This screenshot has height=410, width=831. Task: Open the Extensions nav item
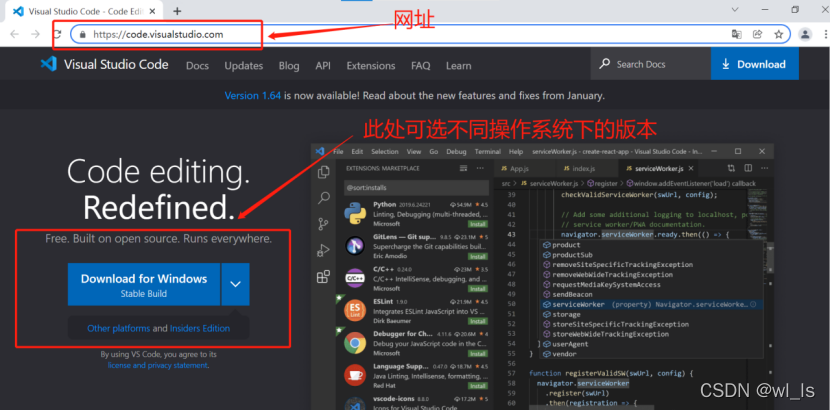371,66
